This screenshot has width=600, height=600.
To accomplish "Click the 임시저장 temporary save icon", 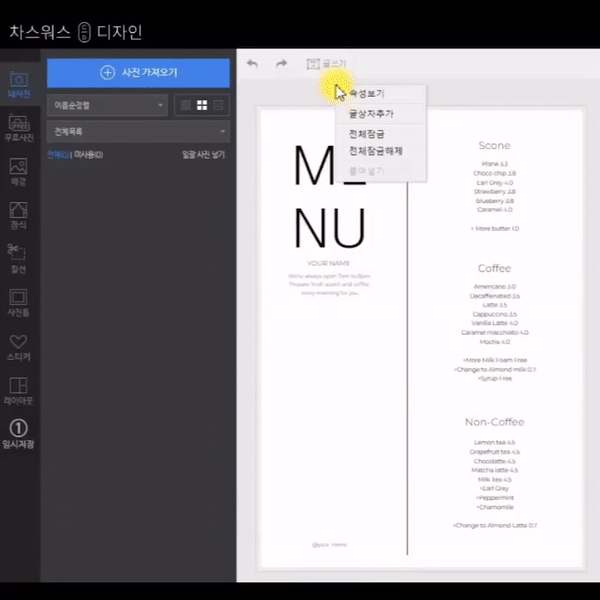I will (18, 434).
